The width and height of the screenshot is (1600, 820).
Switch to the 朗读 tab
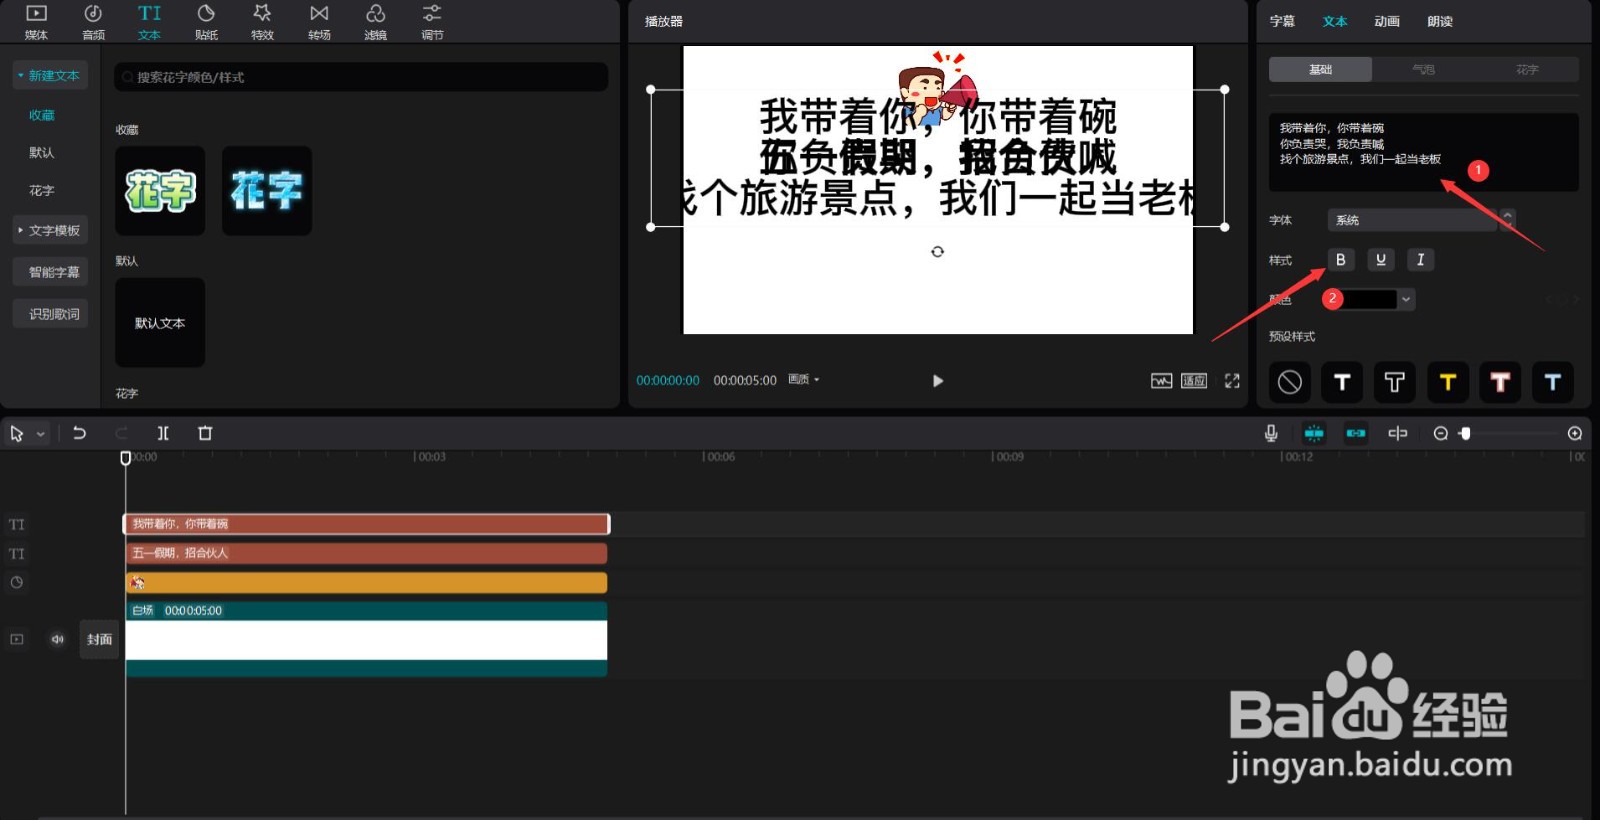pyautogui.click(x=1440, y=21)
